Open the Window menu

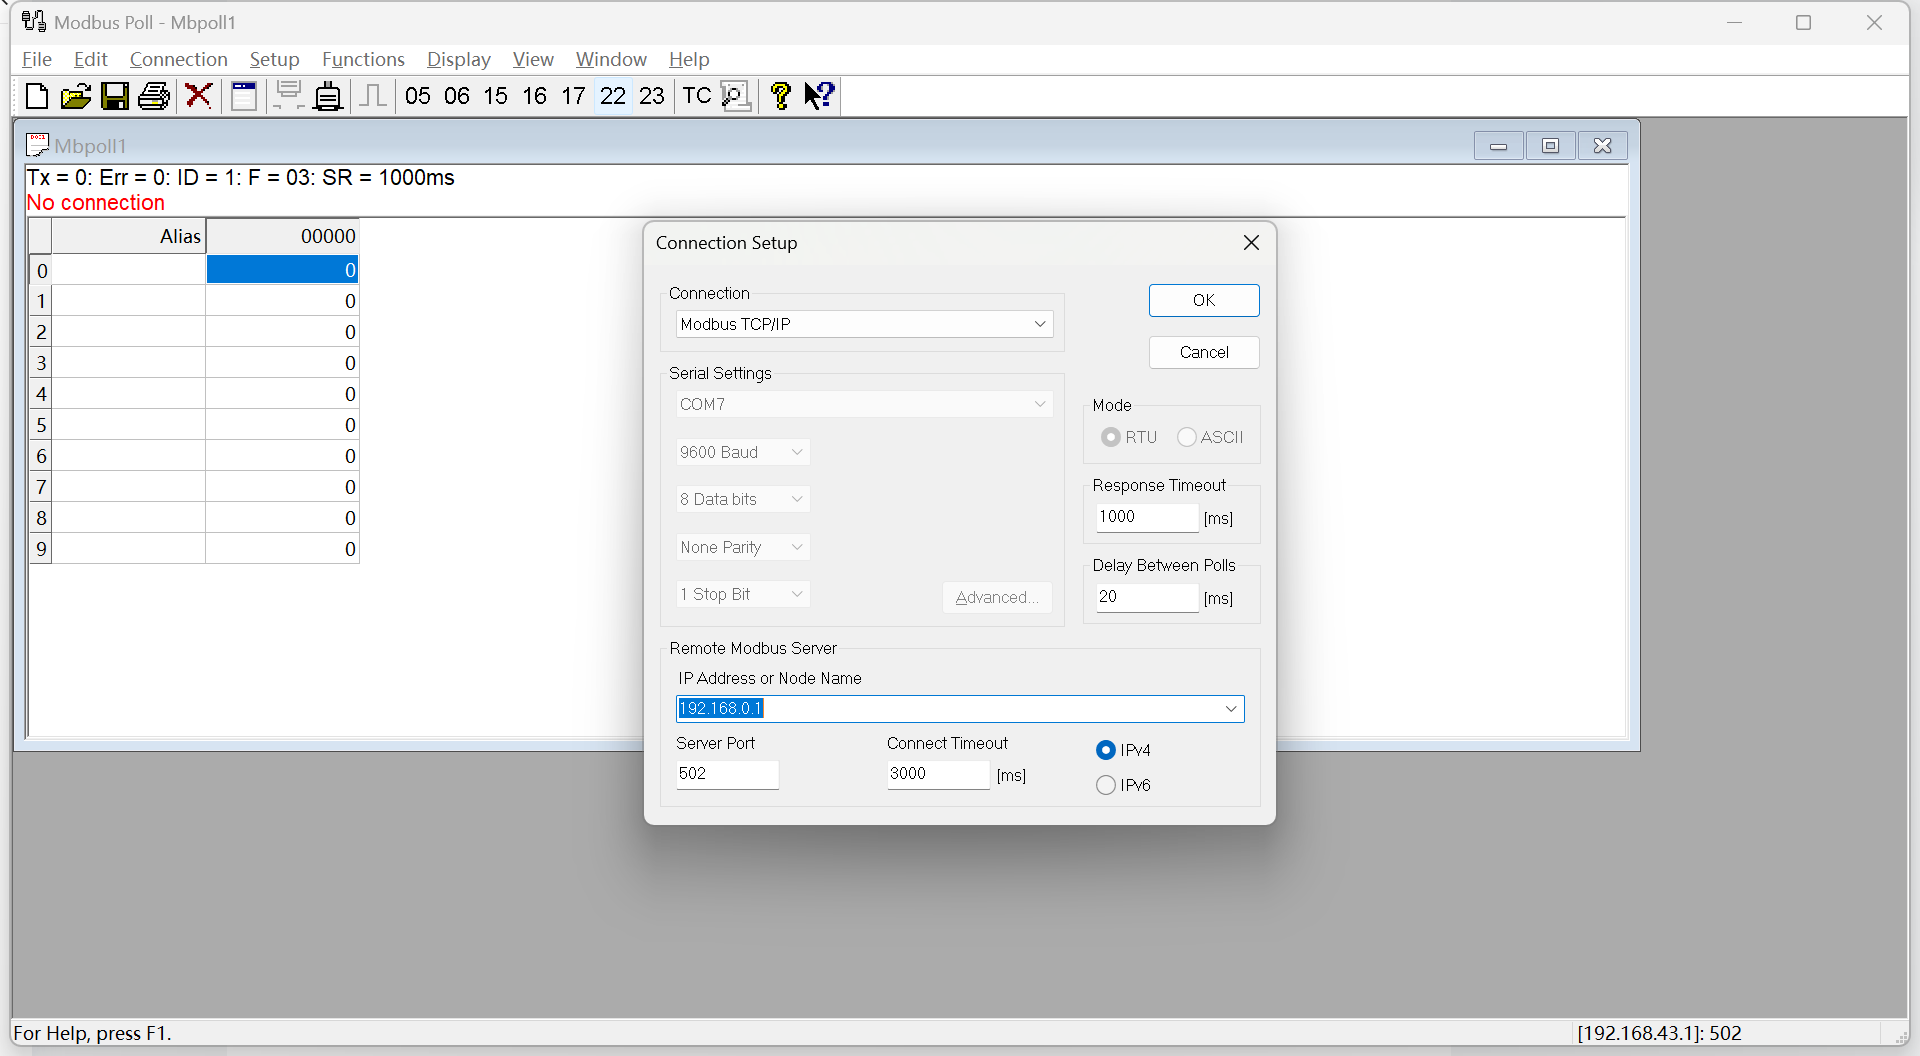[611, 59]
